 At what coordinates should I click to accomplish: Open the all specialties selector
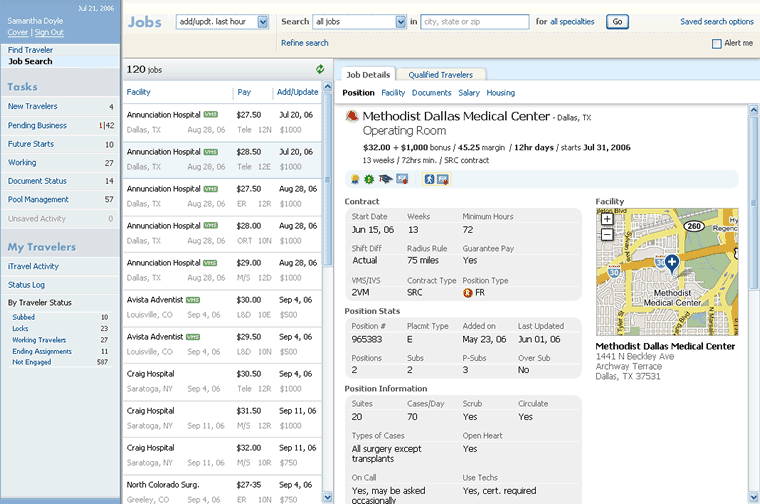pos(572,22)
